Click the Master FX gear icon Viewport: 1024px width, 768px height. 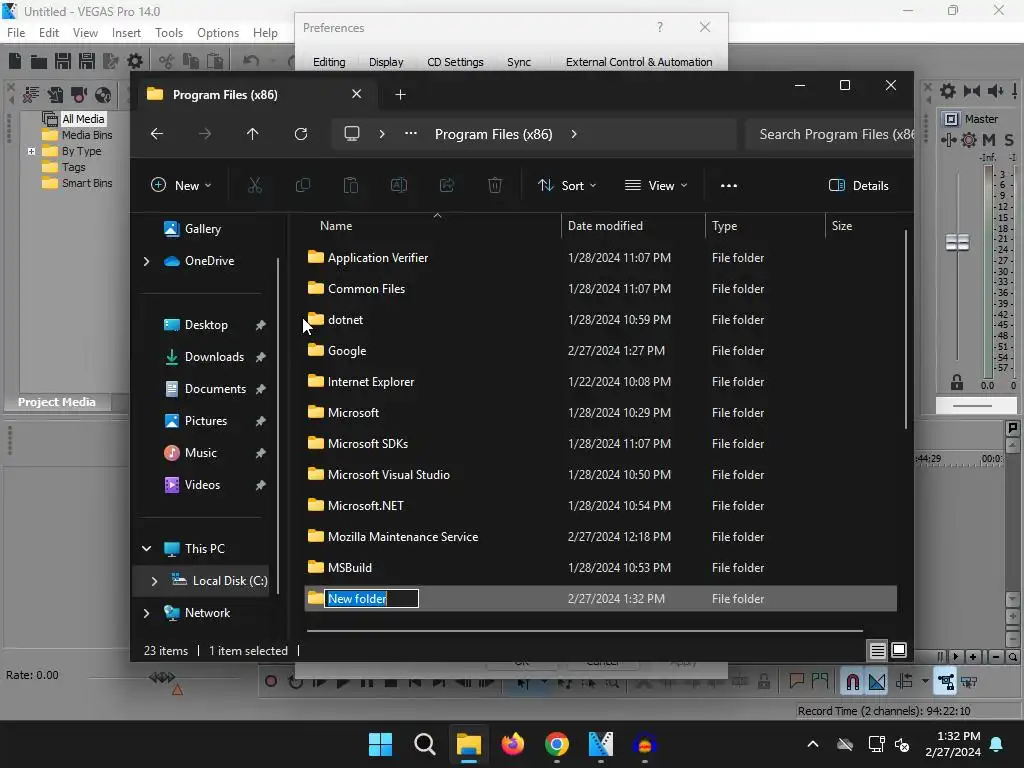point(969,139)
